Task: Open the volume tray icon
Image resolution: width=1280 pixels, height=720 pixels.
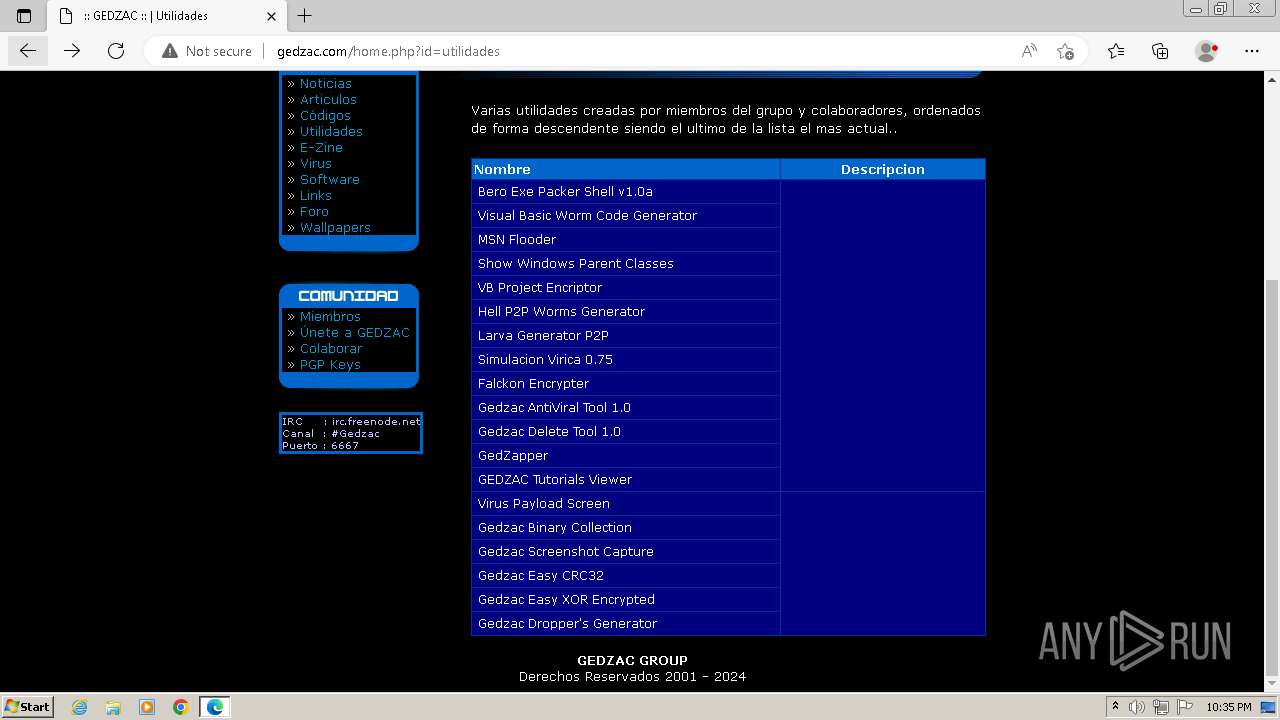Action: [1135, 707]
